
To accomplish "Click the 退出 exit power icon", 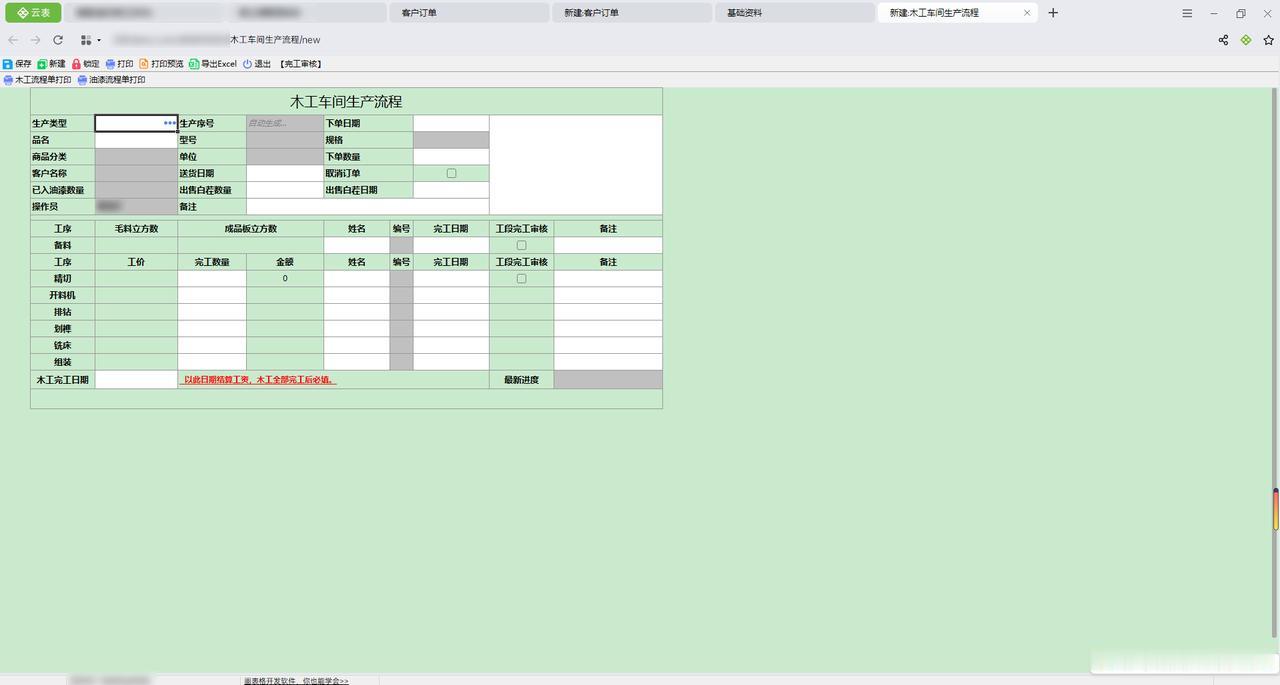I will pyautogui.click(x=247, y=64).
